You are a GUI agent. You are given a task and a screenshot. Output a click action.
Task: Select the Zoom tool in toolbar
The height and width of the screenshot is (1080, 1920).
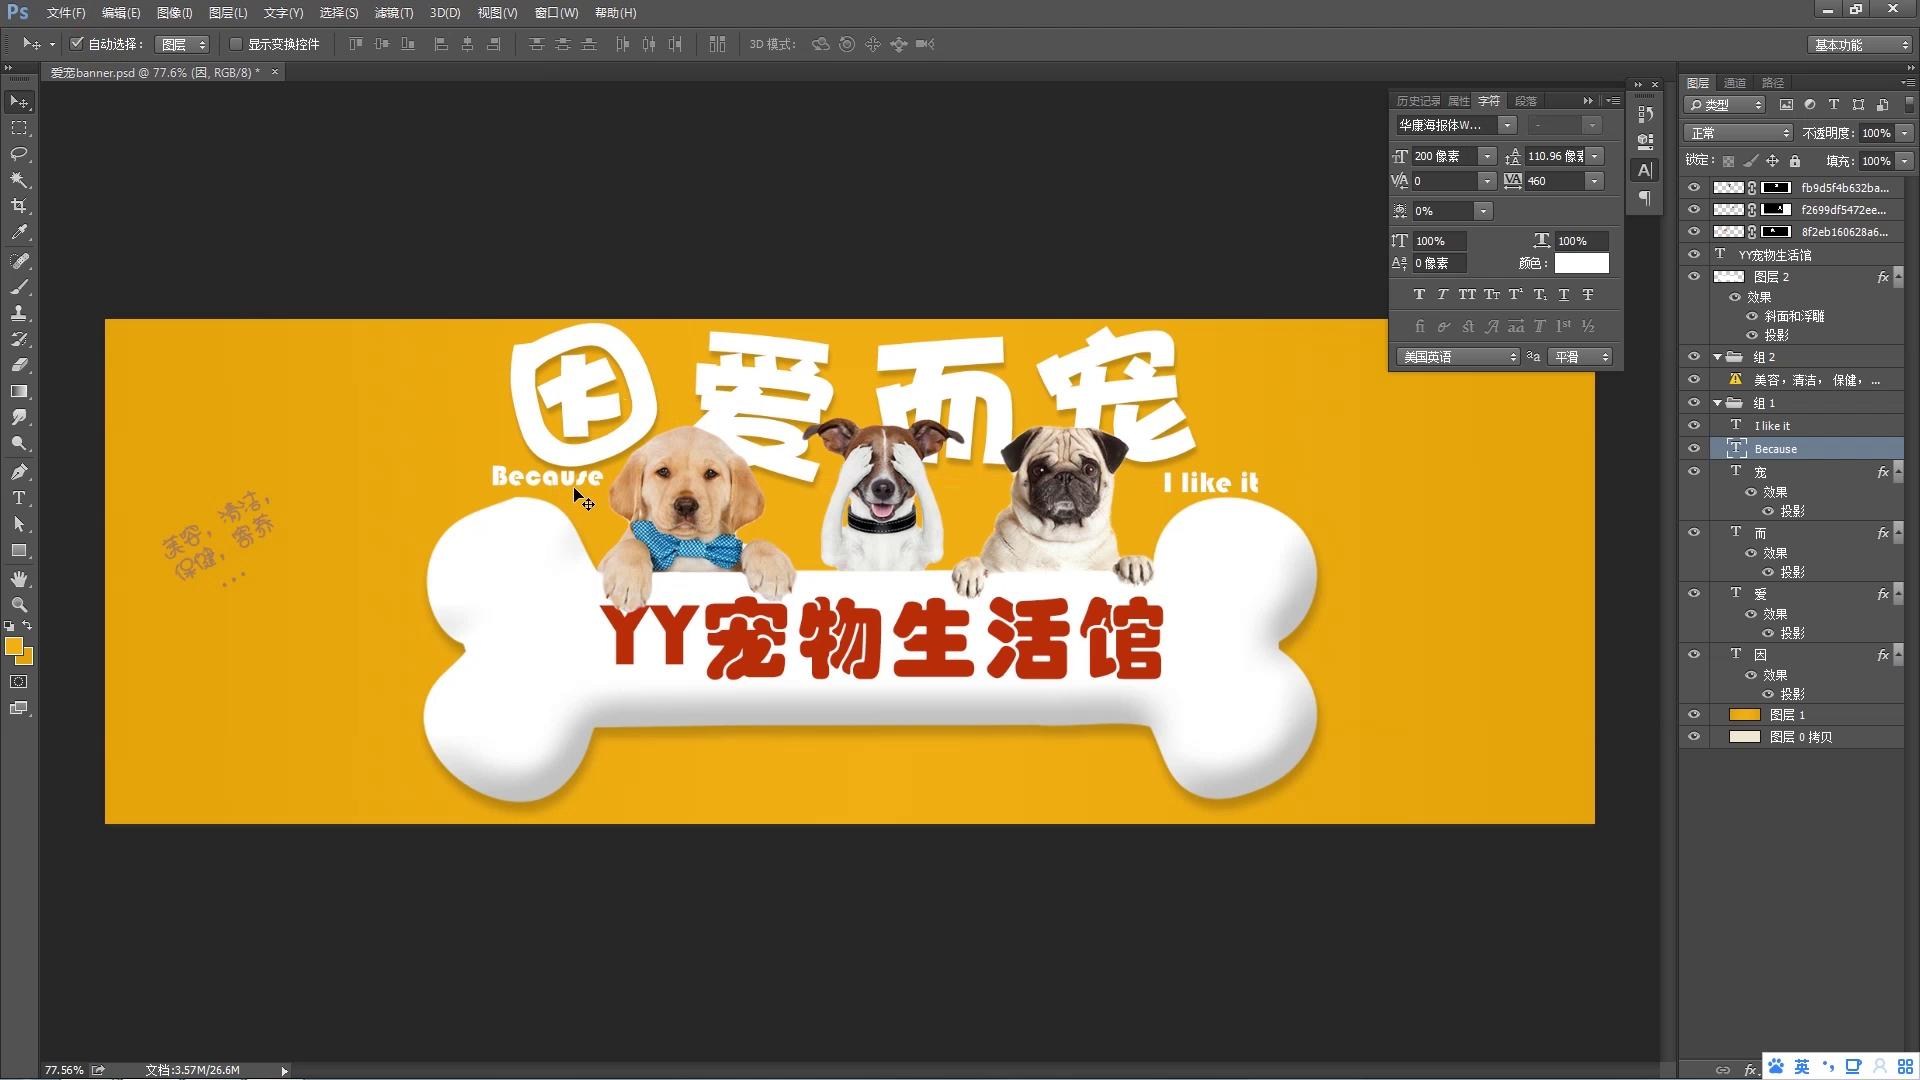(19, 605)
